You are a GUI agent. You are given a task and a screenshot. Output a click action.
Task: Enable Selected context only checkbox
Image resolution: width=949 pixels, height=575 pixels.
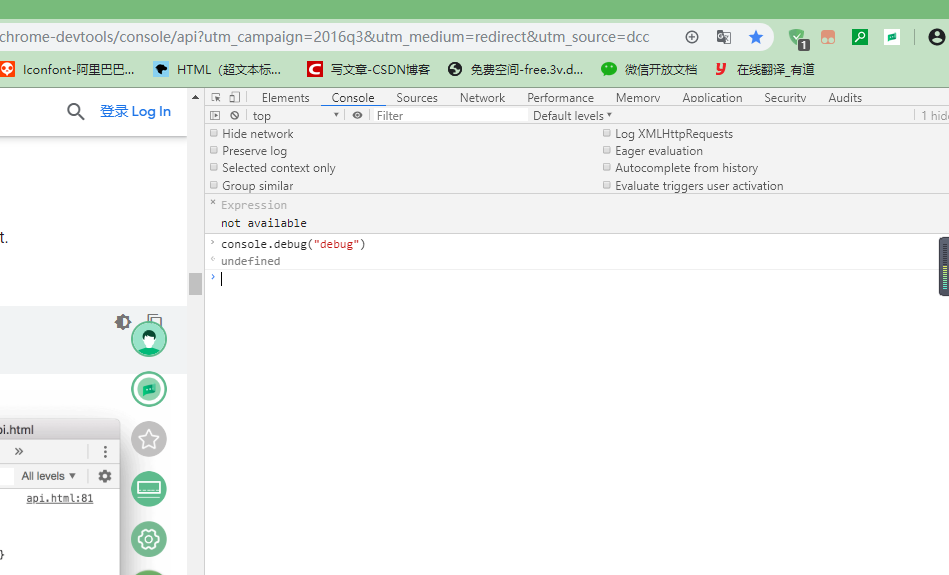[x=214, y=167]
